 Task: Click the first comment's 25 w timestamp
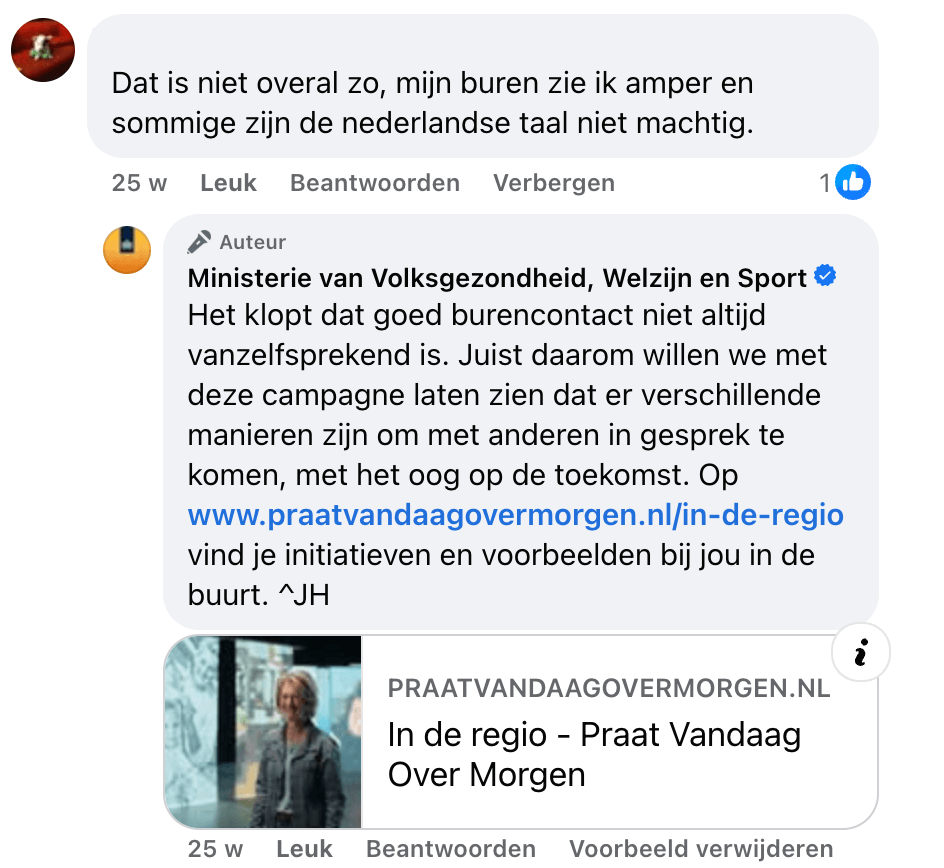[139, 183]
